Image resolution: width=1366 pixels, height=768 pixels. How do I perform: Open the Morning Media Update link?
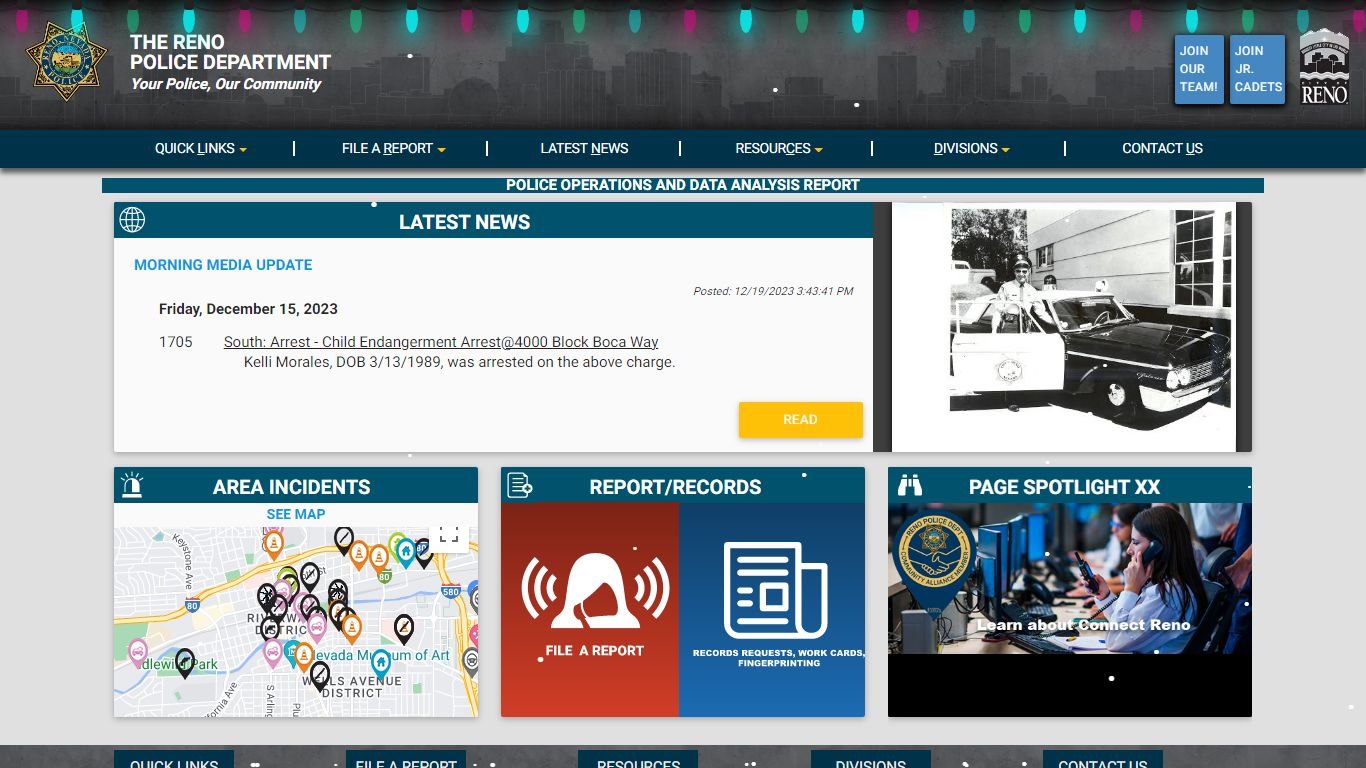[x=223, y=265]
